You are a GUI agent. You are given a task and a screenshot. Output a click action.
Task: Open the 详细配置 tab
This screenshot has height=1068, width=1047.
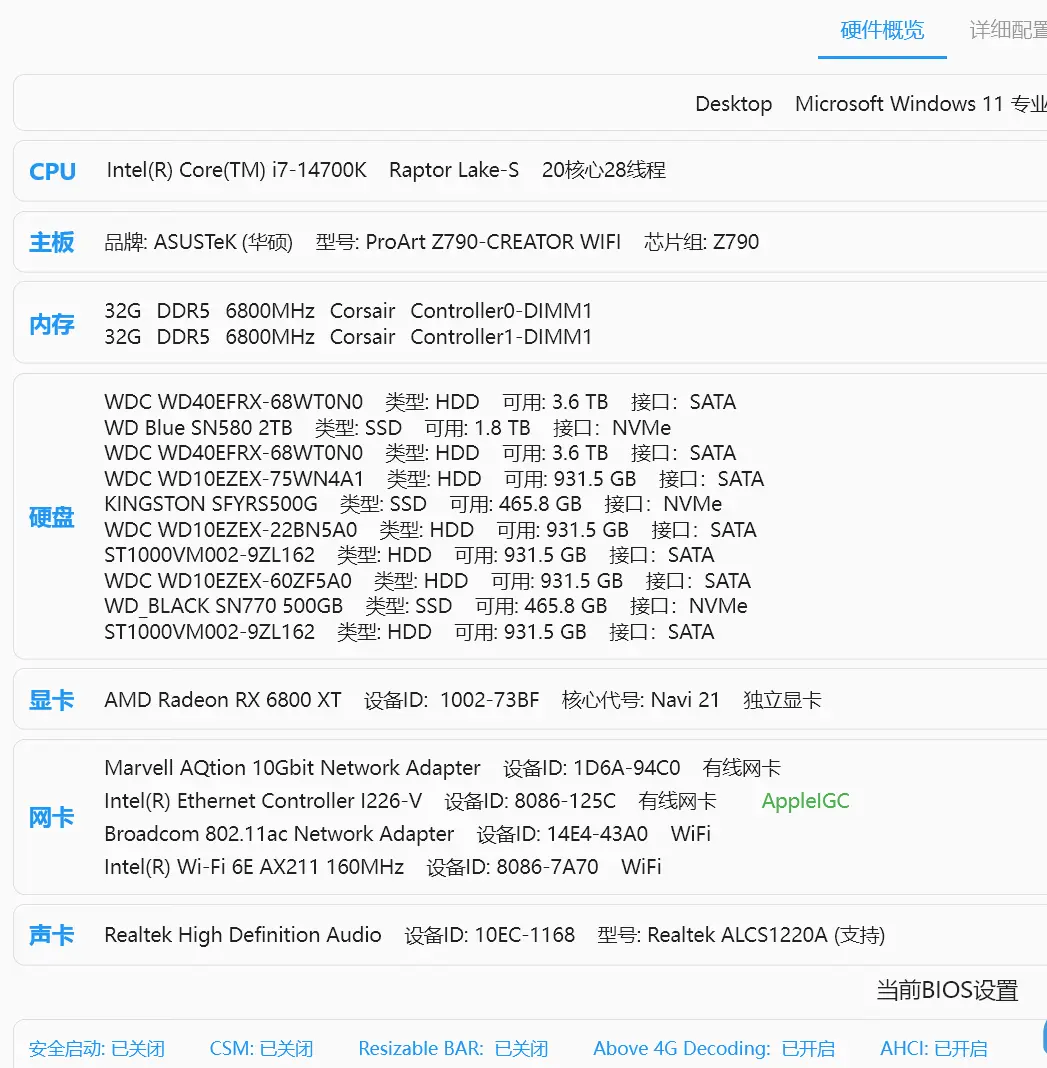point(1008,31)
